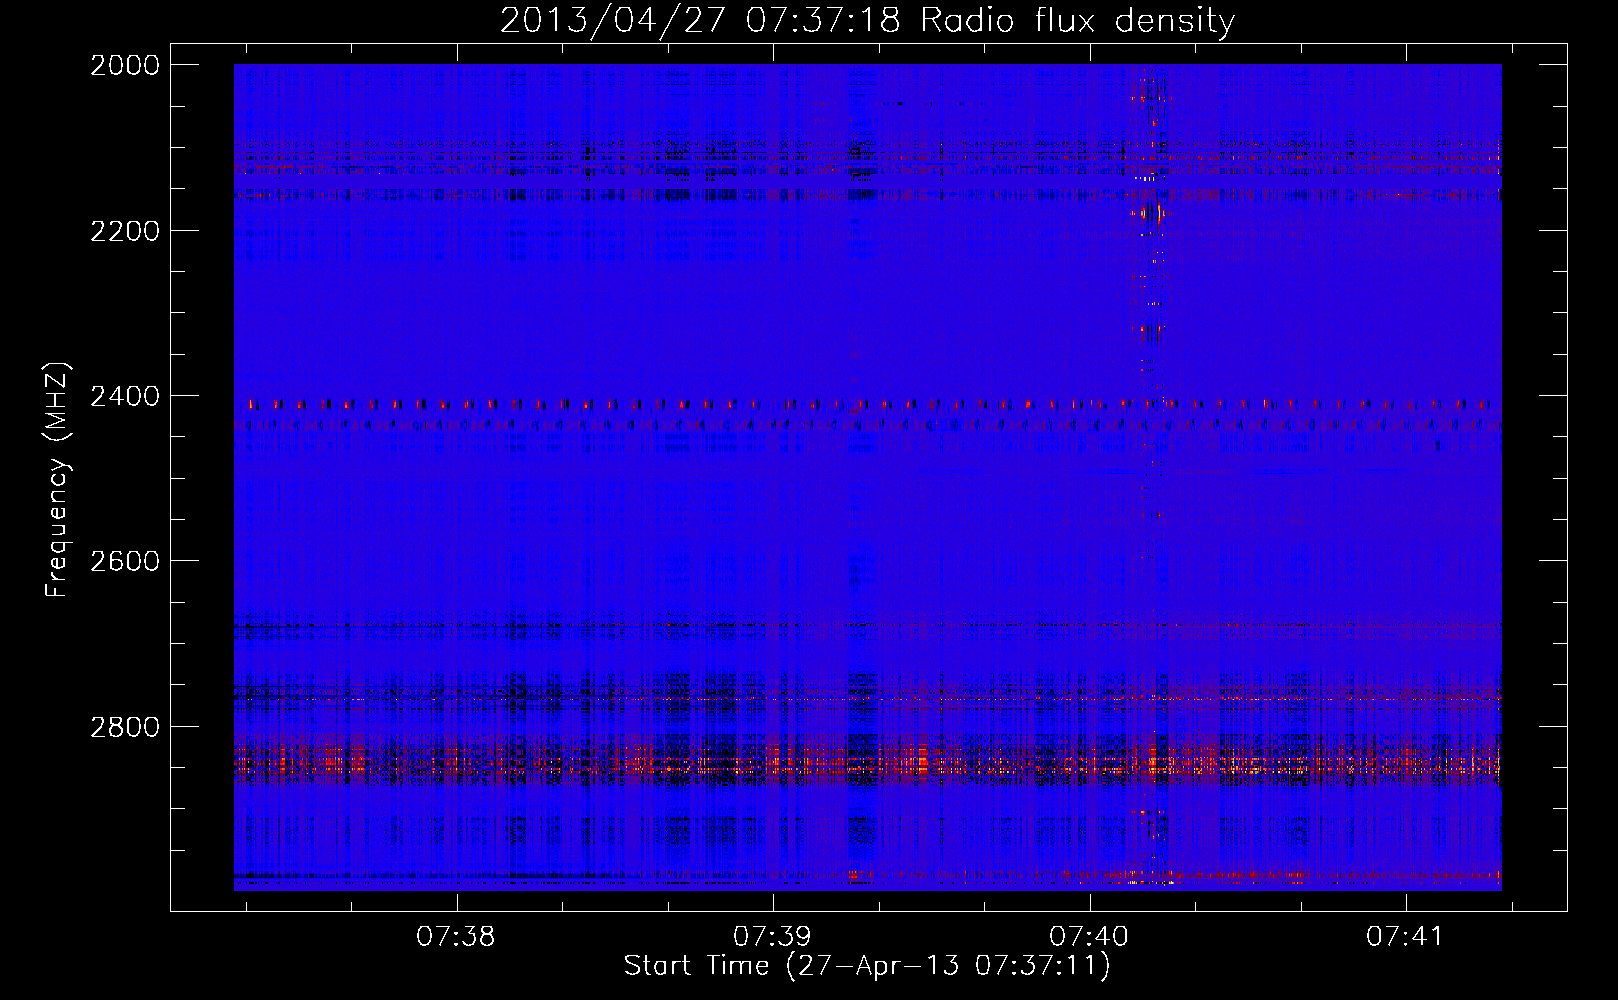Click the 2600 frequency tick label
The height and width of the screenshot is (1000, 1618).
tap(125, 561)
